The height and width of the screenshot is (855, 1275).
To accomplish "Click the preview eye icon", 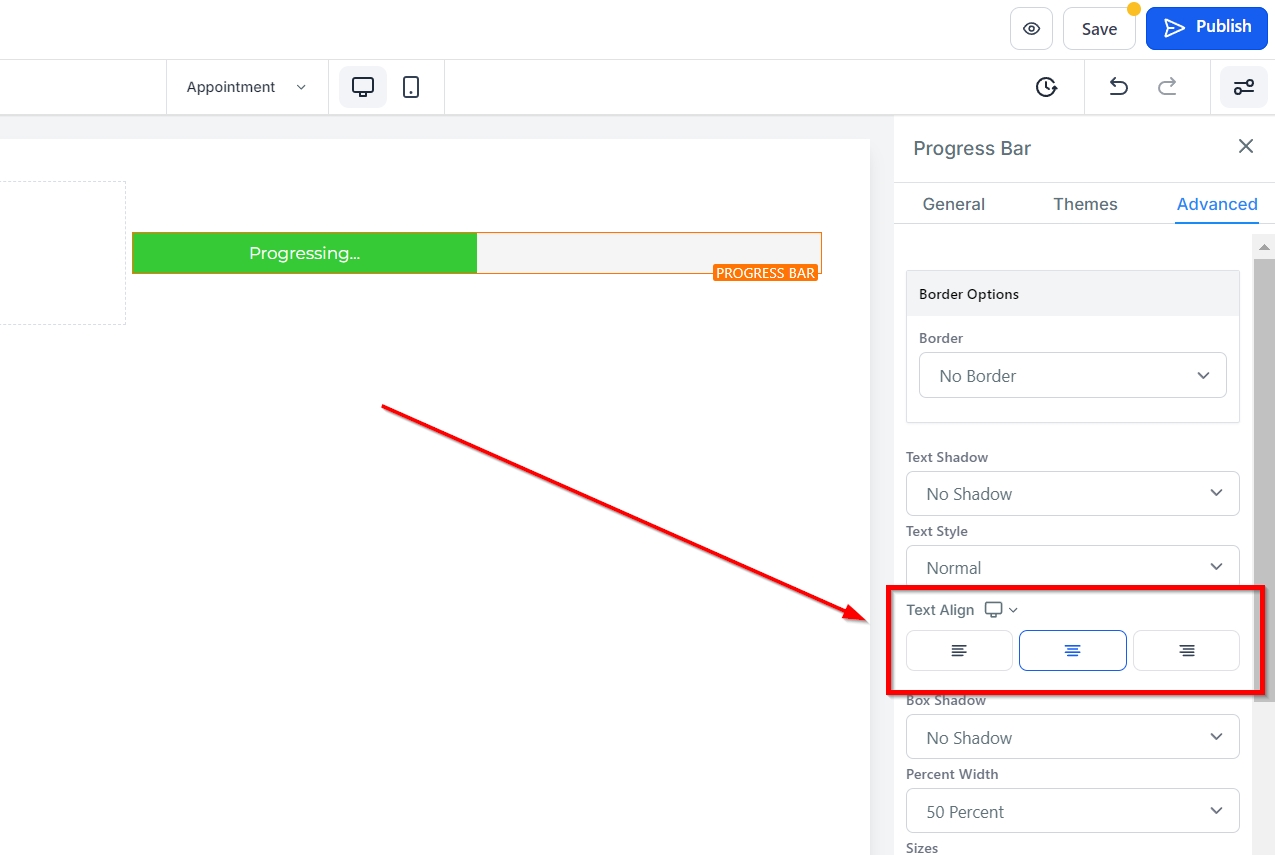I will coord(1031,29).
